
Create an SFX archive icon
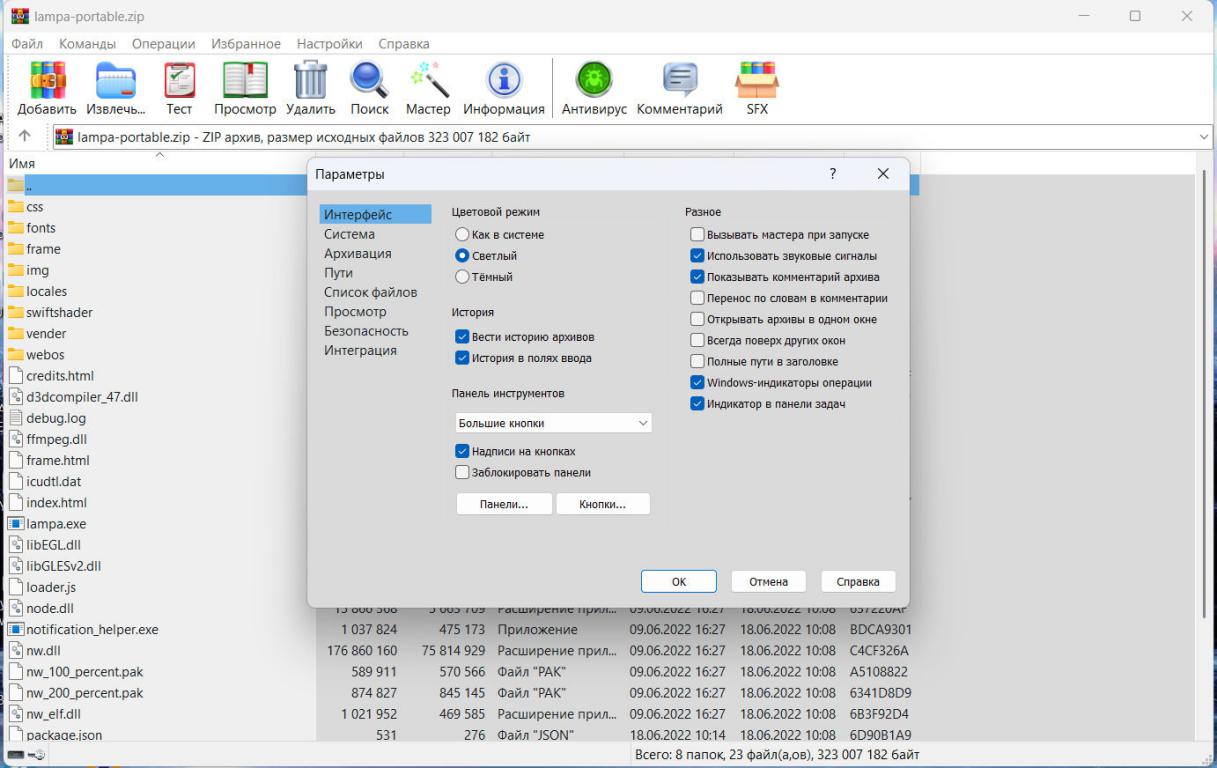tap(757, 81)
